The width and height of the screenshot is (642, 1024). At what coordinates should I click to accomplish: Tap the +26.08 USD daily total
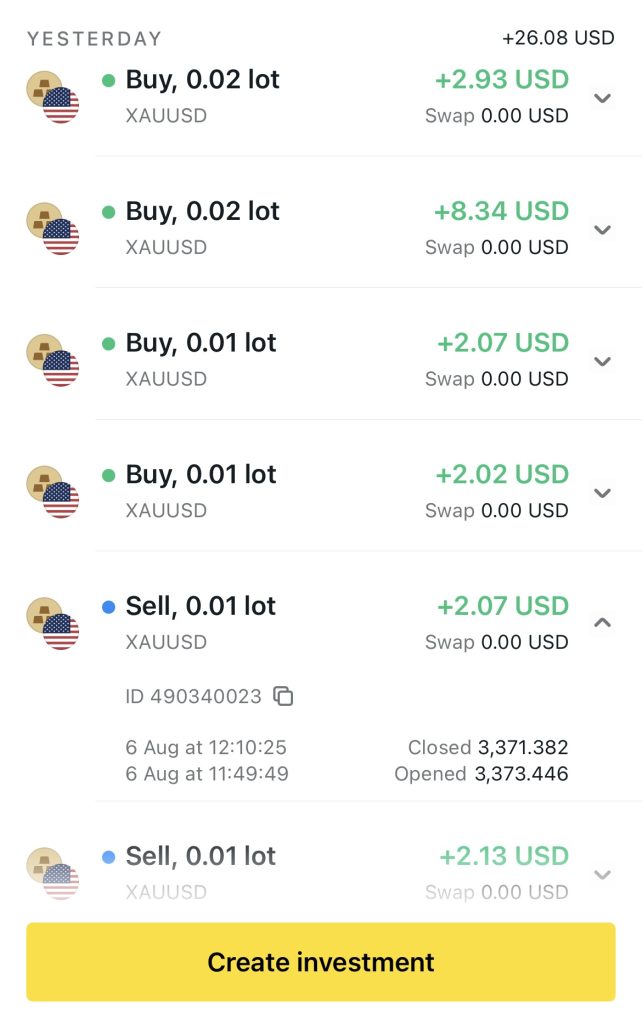pyautogui.click(x=558, y=38)
